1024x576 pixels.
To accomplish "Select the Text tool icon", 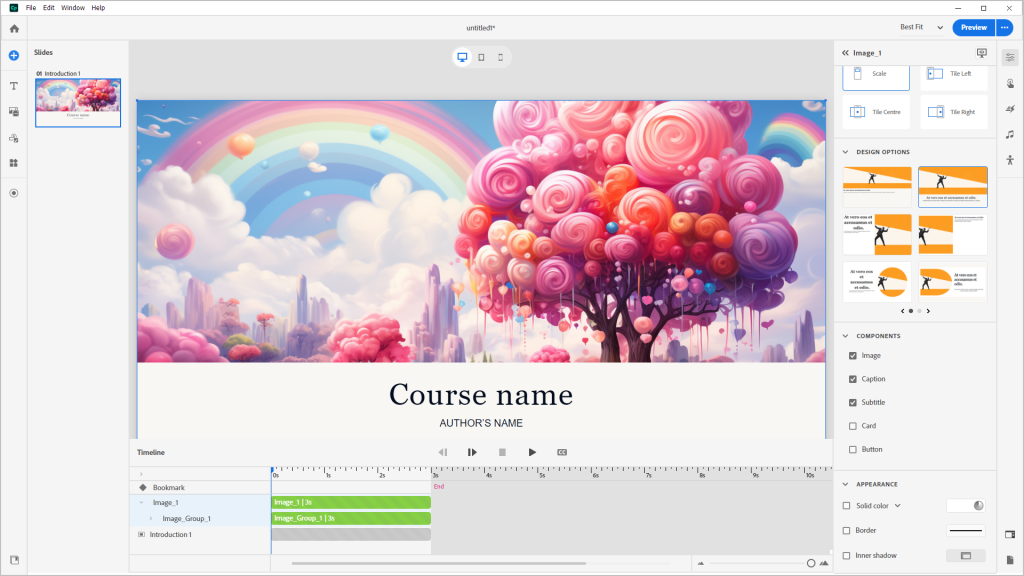I will click(14, 86).
